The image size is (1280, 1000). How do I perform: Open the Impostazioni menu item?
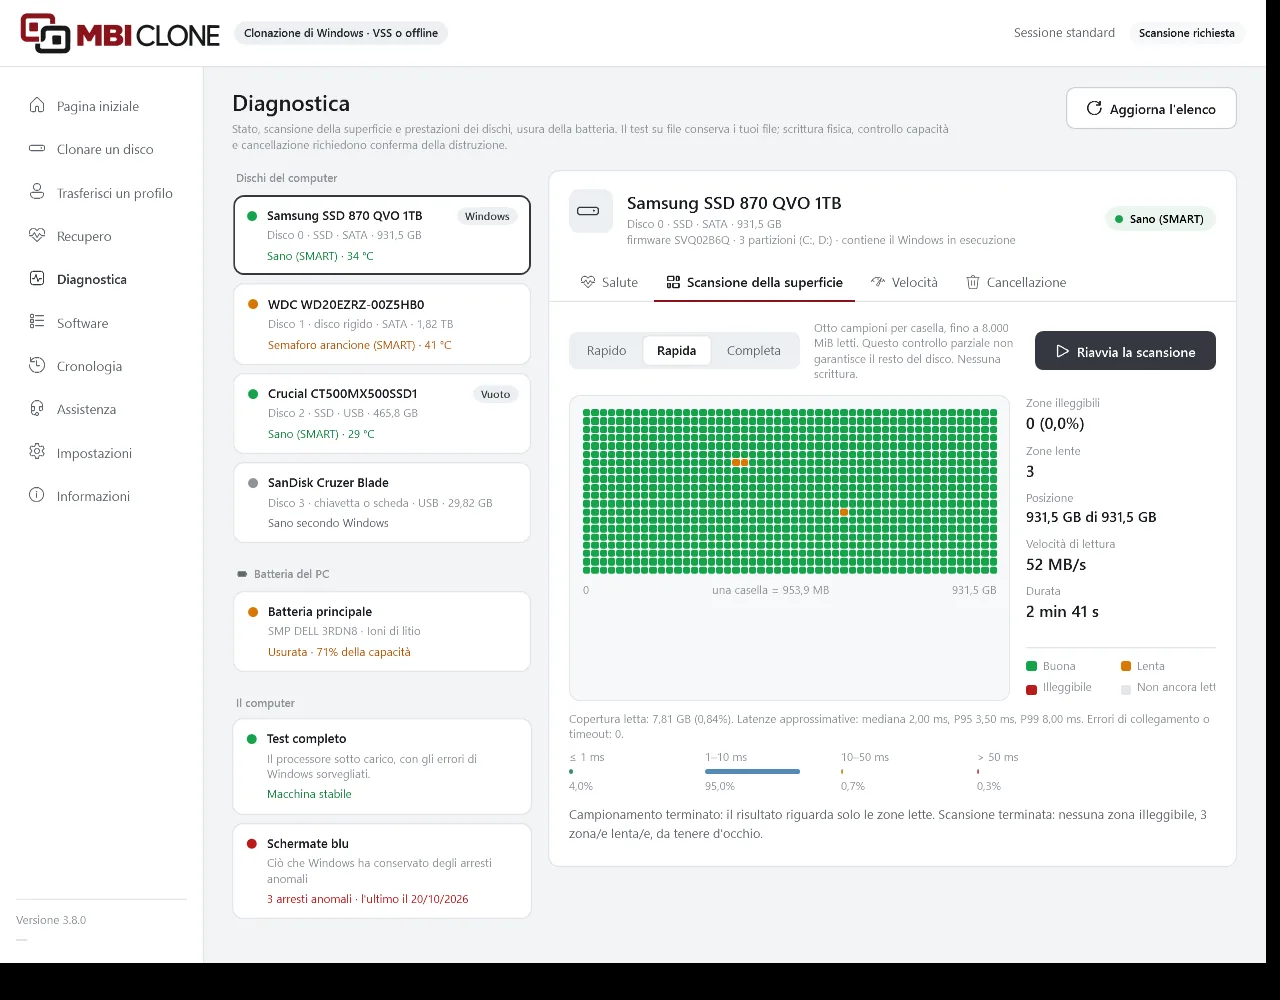tap(102, 453)
